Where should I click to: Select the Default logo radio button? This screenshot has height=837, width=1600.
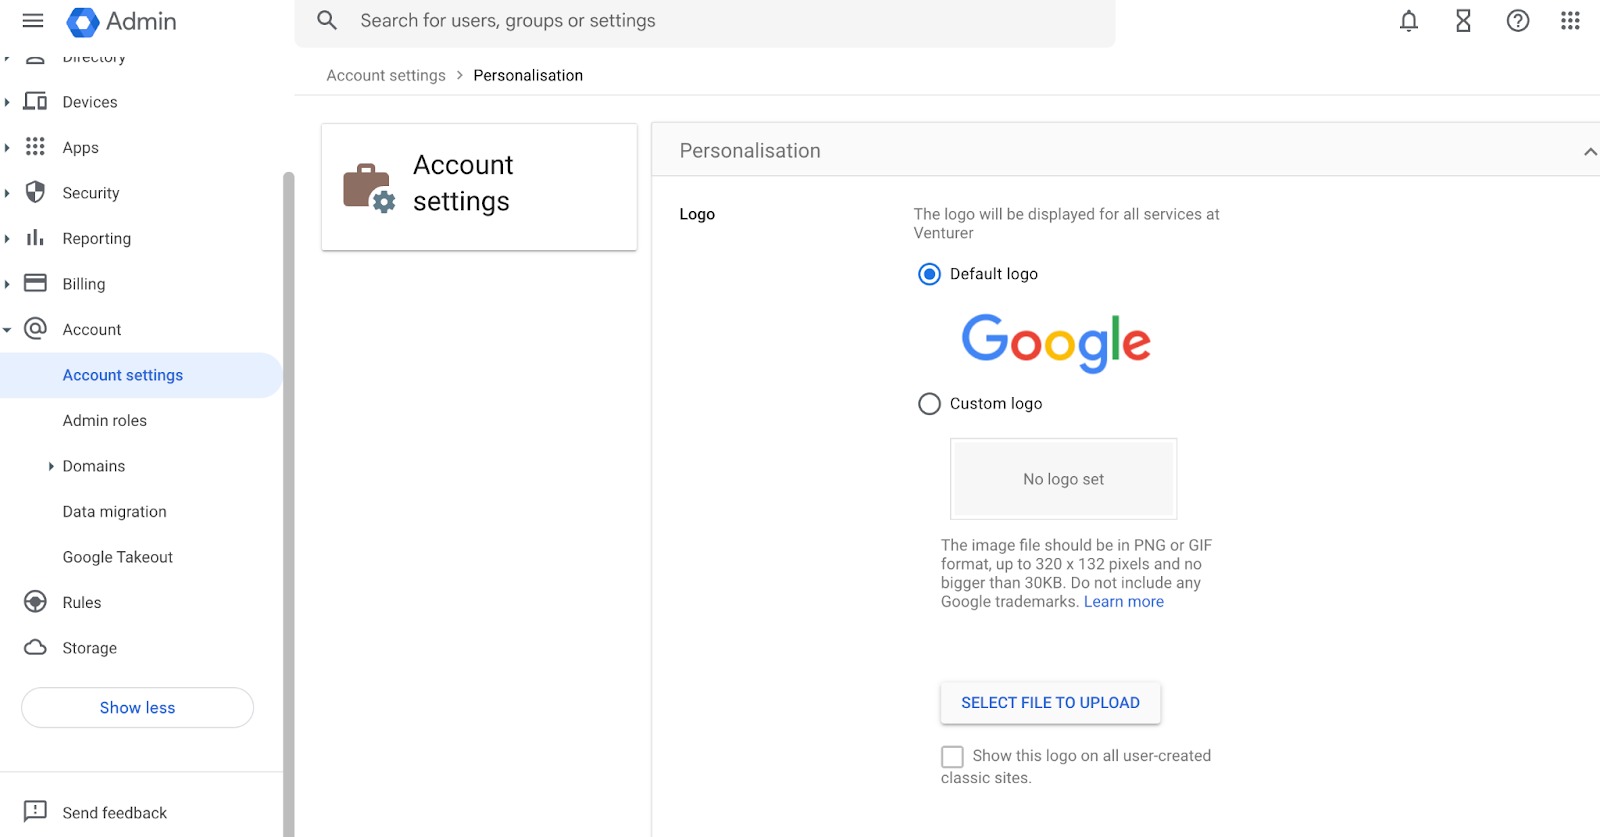[929, 273]
